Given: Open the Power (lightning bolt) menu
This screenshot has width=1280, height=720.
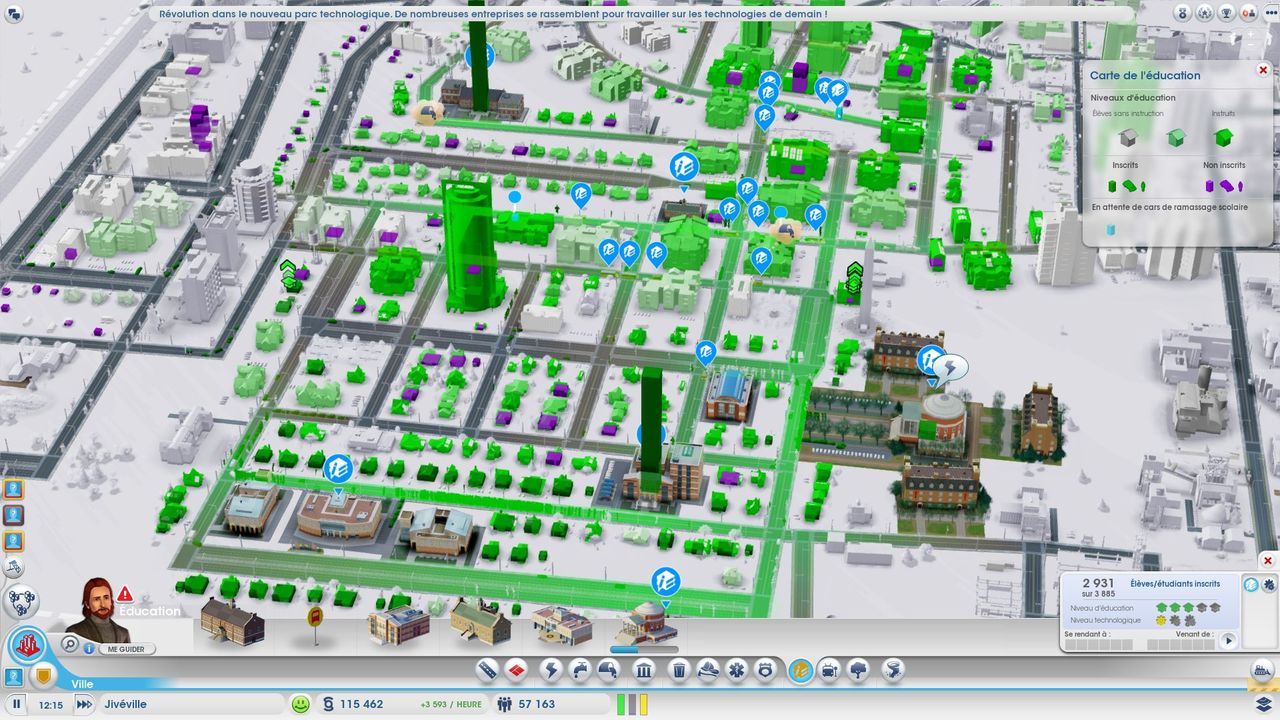Looking at the screenshot, I should [x=550, y=670].
